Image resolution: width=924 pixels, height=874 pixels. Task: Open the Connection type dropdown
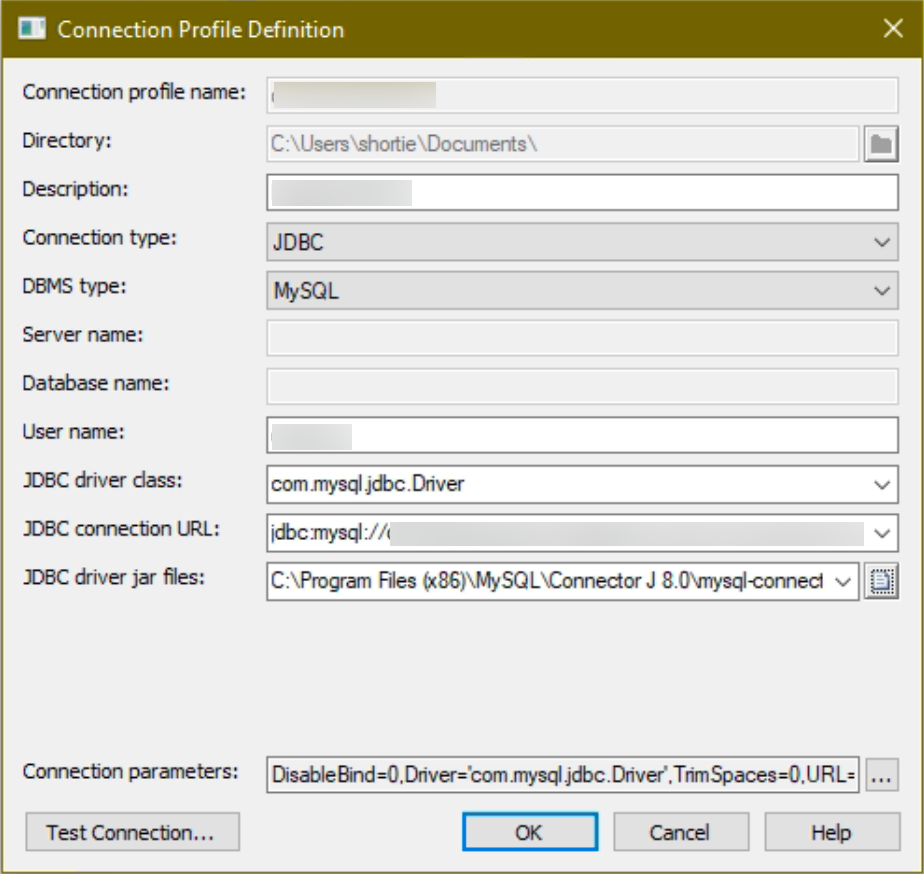click(x=881, y=242)
